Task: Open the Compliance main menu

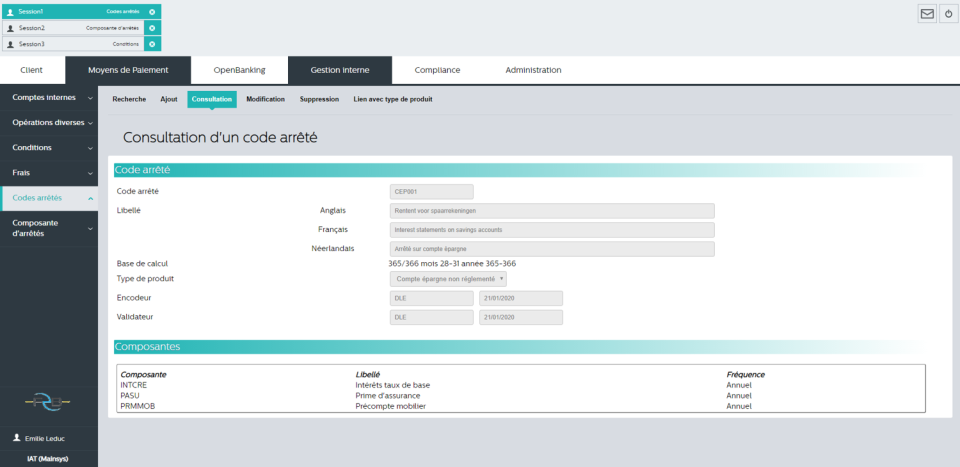Action: click(438, 70)
